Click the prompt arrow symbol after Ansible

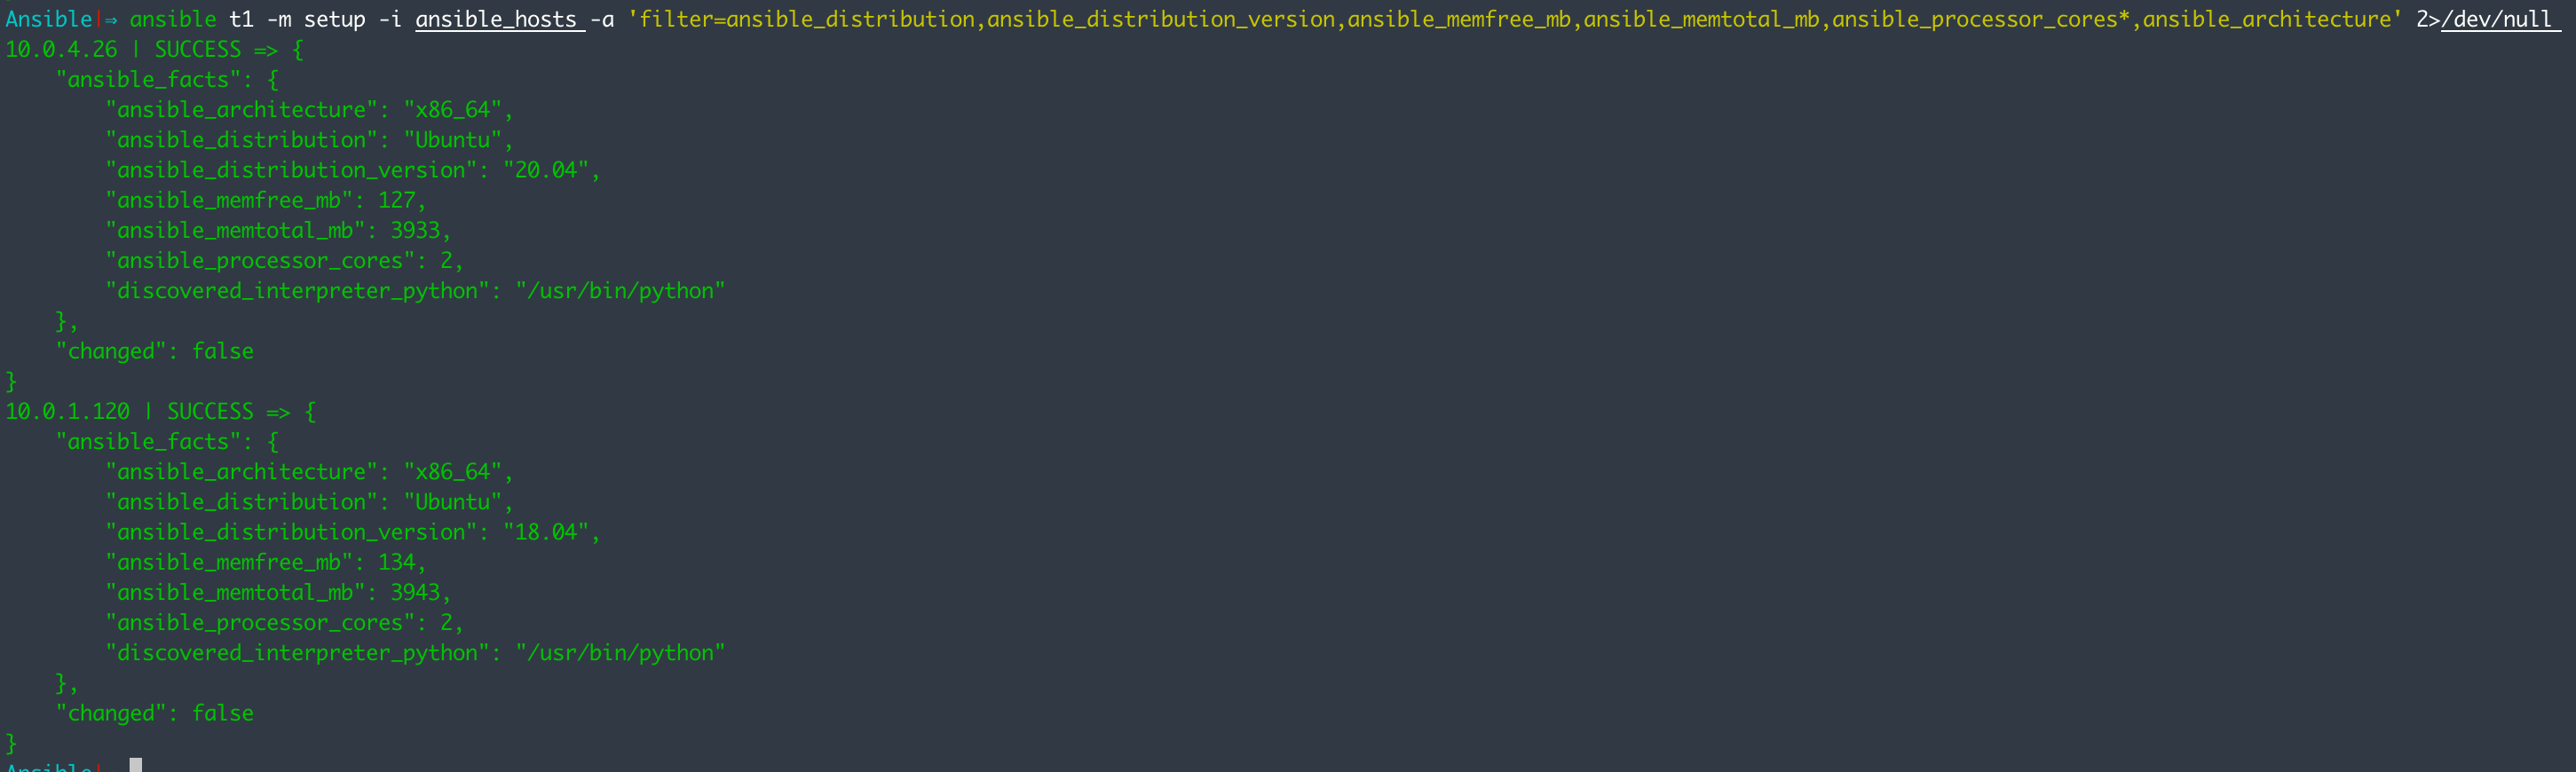click(111, 20)
